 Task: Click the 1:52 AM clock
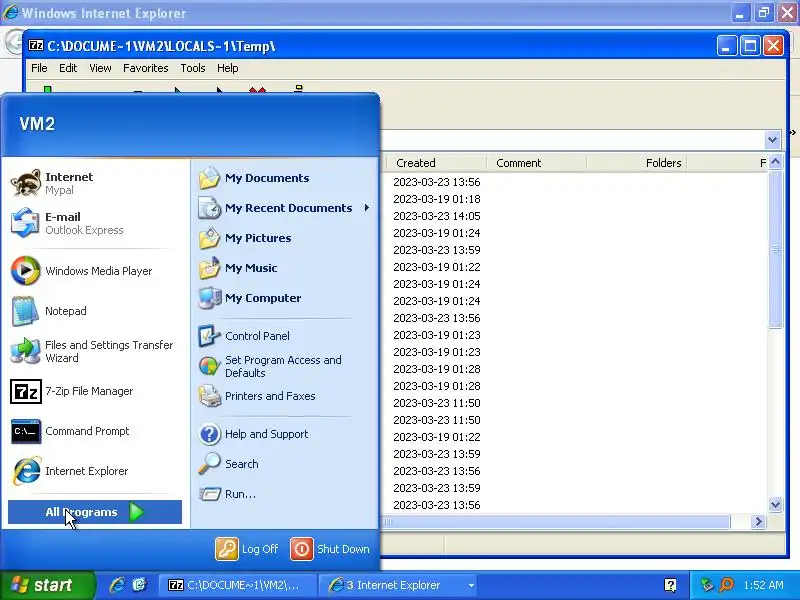(763, 585)
